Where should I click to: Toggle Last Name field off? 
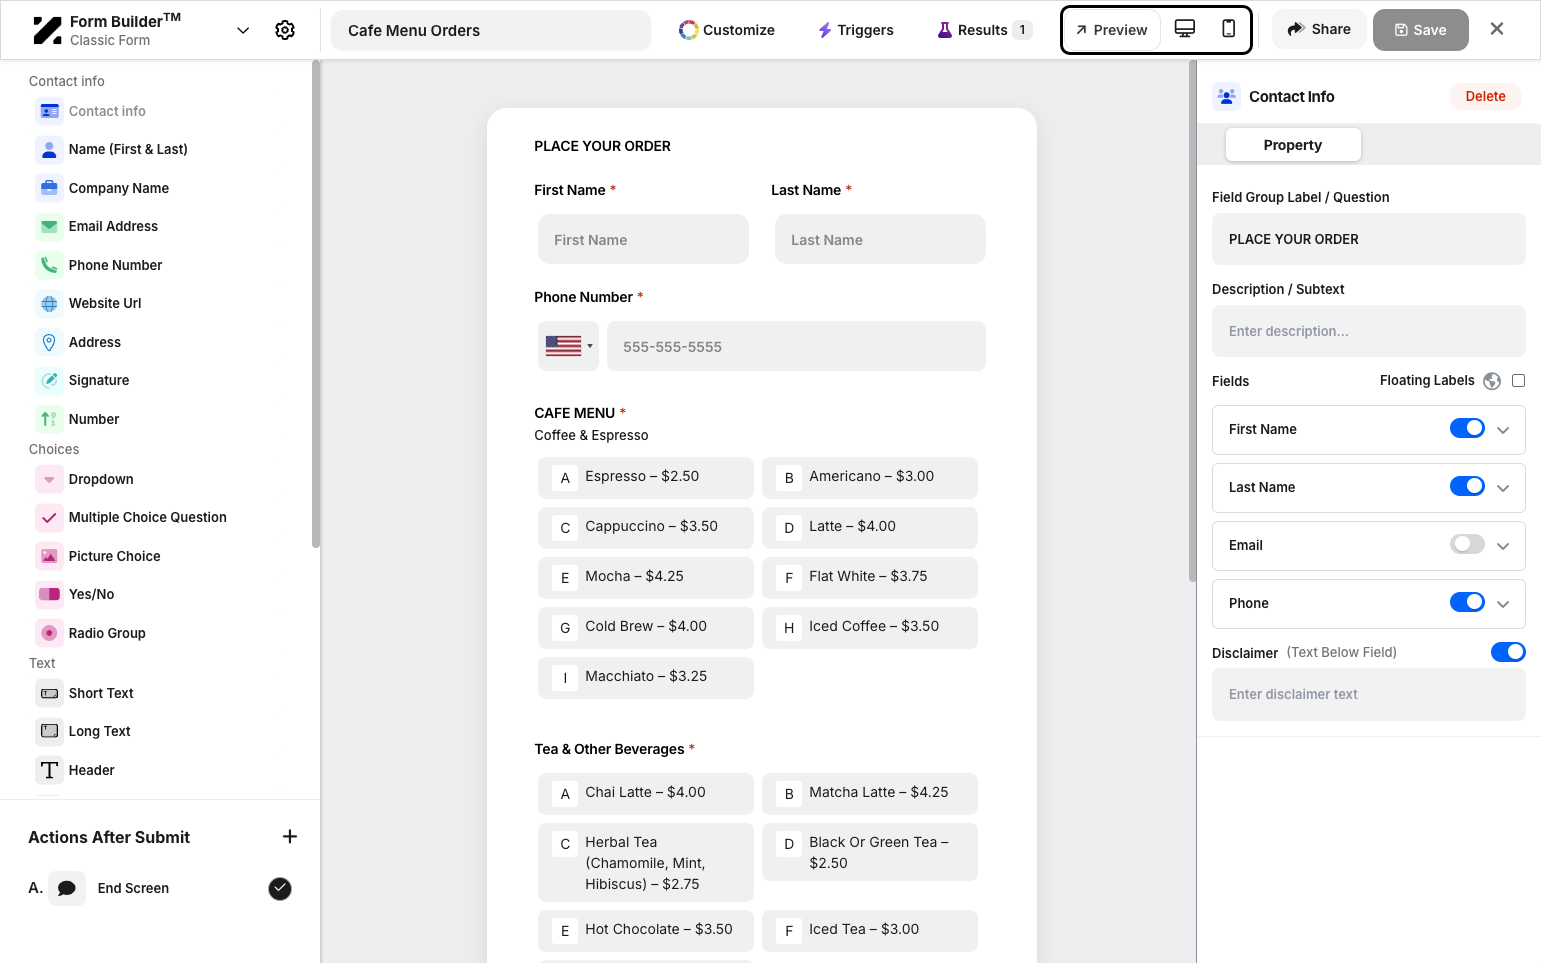point(1467,486)
